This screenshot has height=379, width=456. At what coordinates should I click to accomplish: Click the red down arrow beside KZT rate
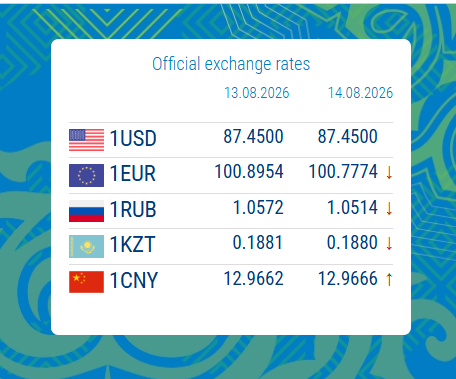pyautogui.click(x=389, y=244)
